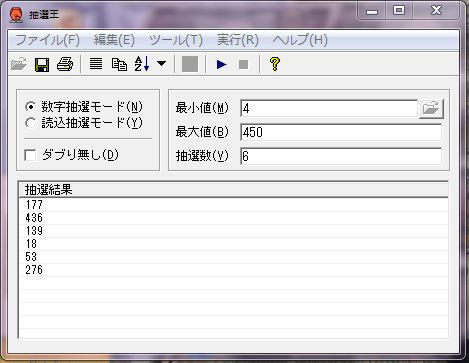The height and width of the screenshot is (363, 469).
Task: Click the stop button in toolbar
Action: click(x=244, y=64)
